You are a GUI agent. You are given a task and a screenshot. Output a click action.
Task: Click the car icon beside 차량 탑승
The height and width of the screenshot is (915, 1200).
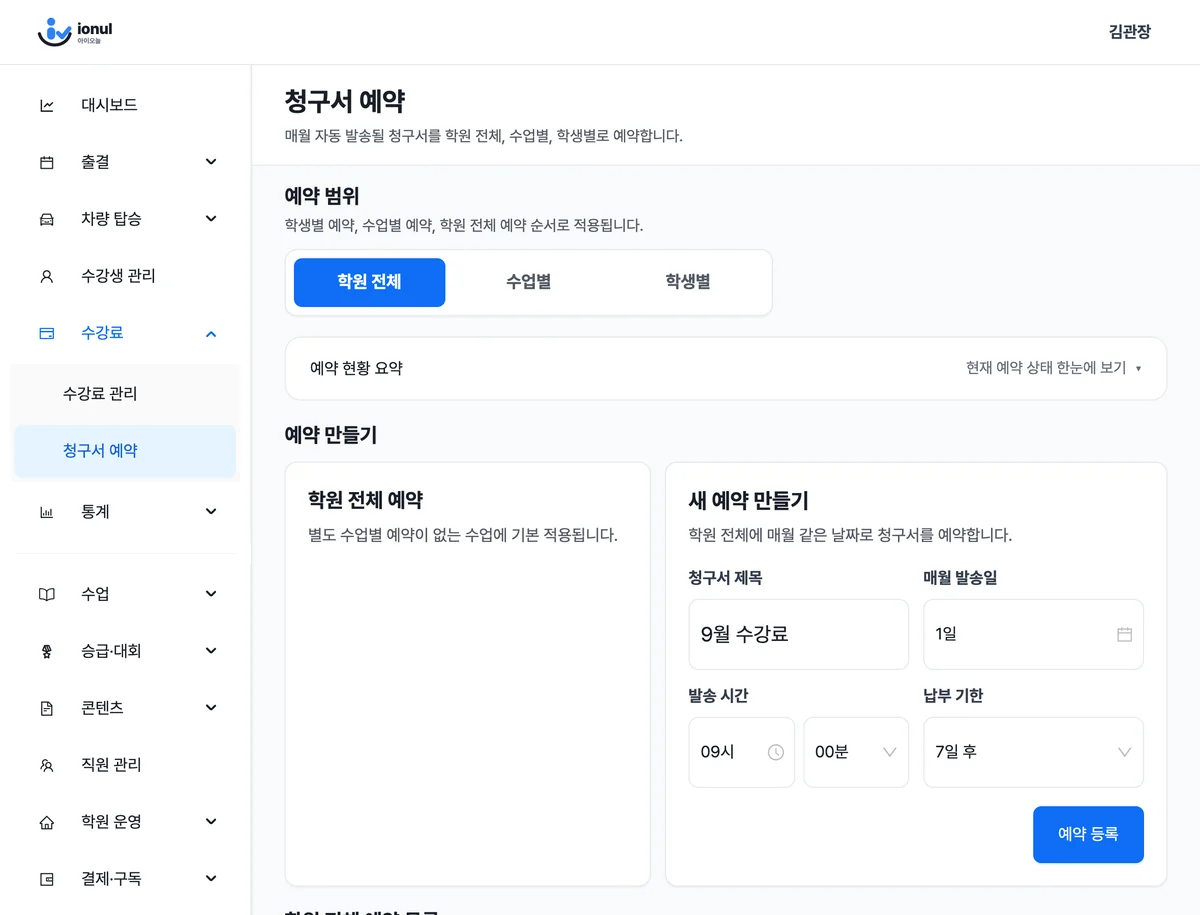pos(47,219)
